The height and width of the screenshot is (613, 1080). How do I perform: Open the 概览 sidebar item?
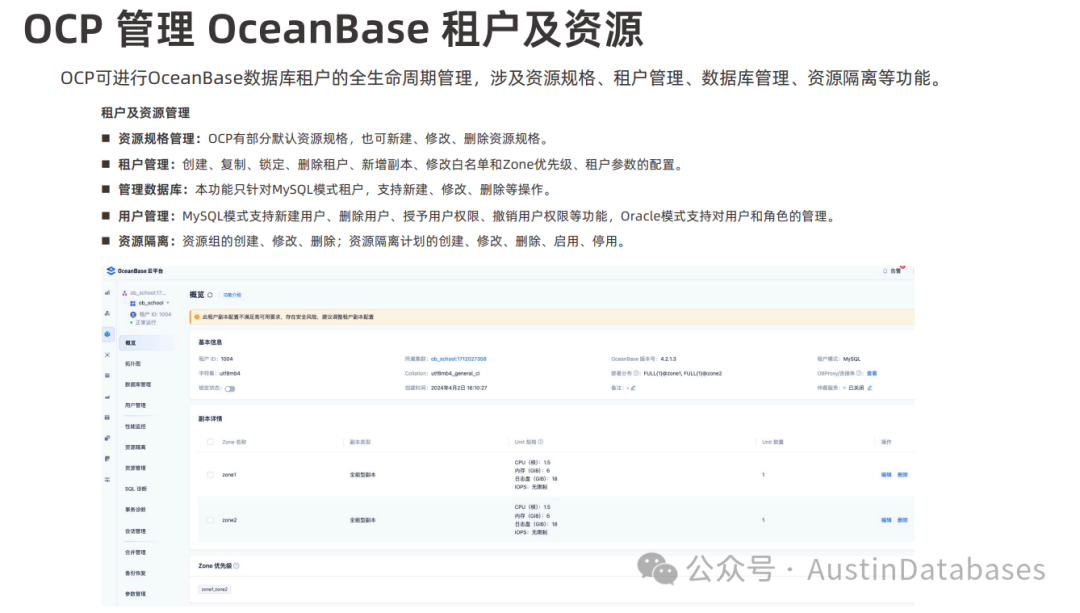point(146,343)
